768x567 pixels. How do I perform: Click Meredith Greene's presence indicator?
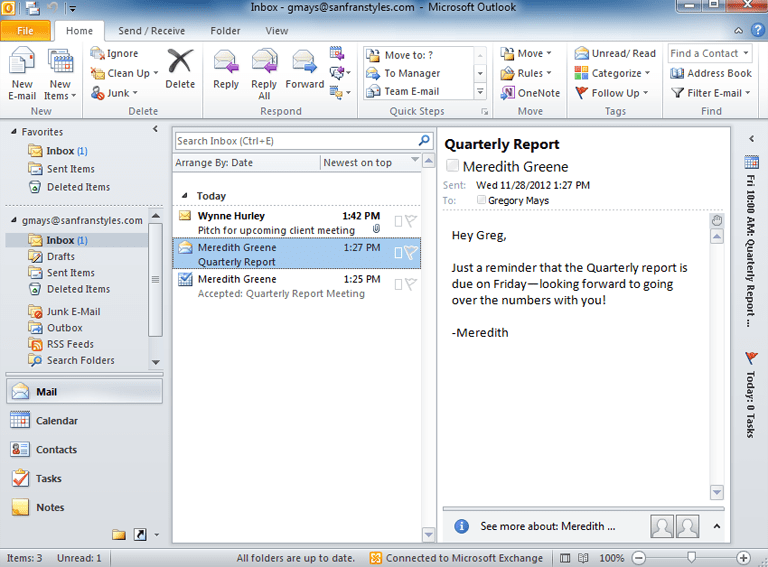coord(452,165)
